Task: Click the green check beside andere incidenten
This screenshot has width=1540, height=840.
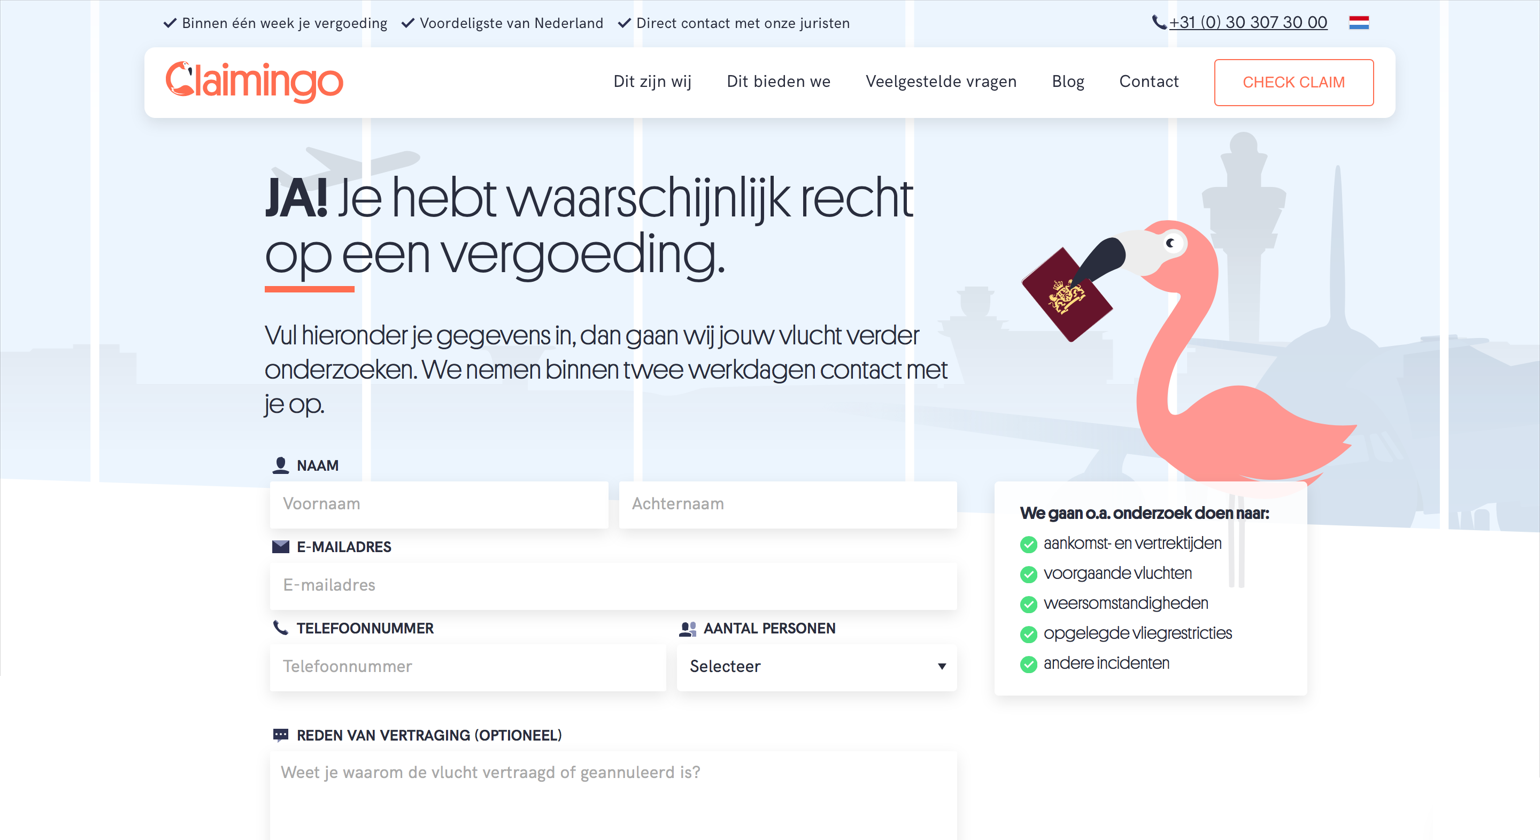Action: (x=1028, y=664)
